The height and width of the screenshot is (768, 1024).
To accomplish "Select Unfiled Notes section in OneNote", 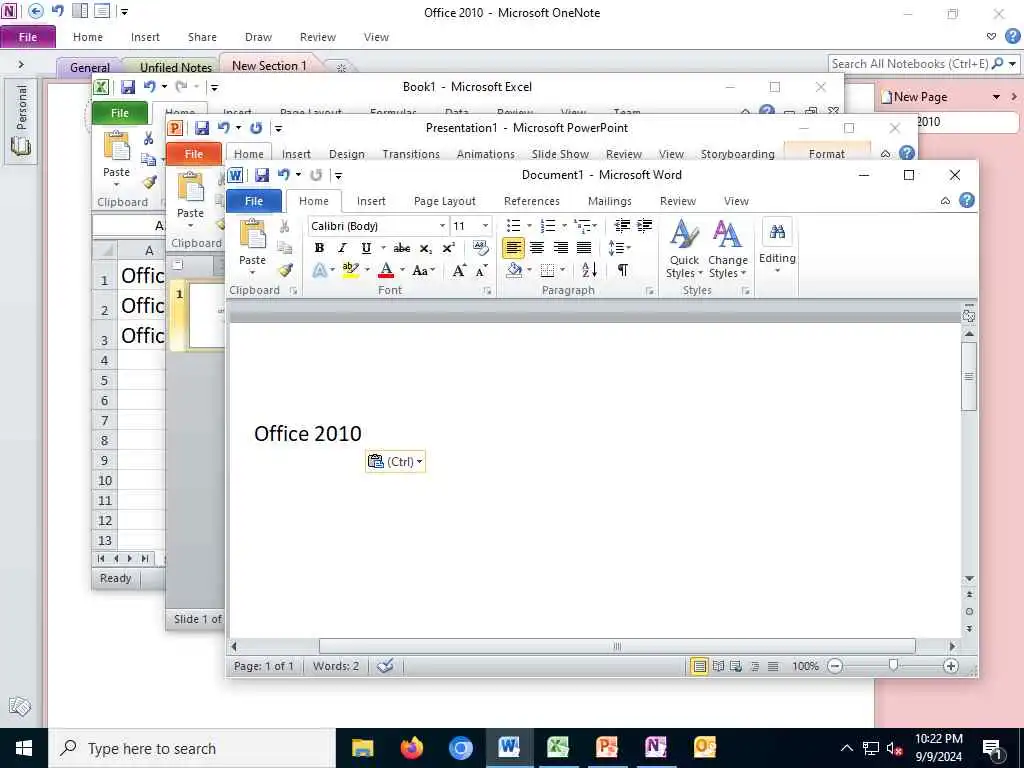I will (176, 67).
